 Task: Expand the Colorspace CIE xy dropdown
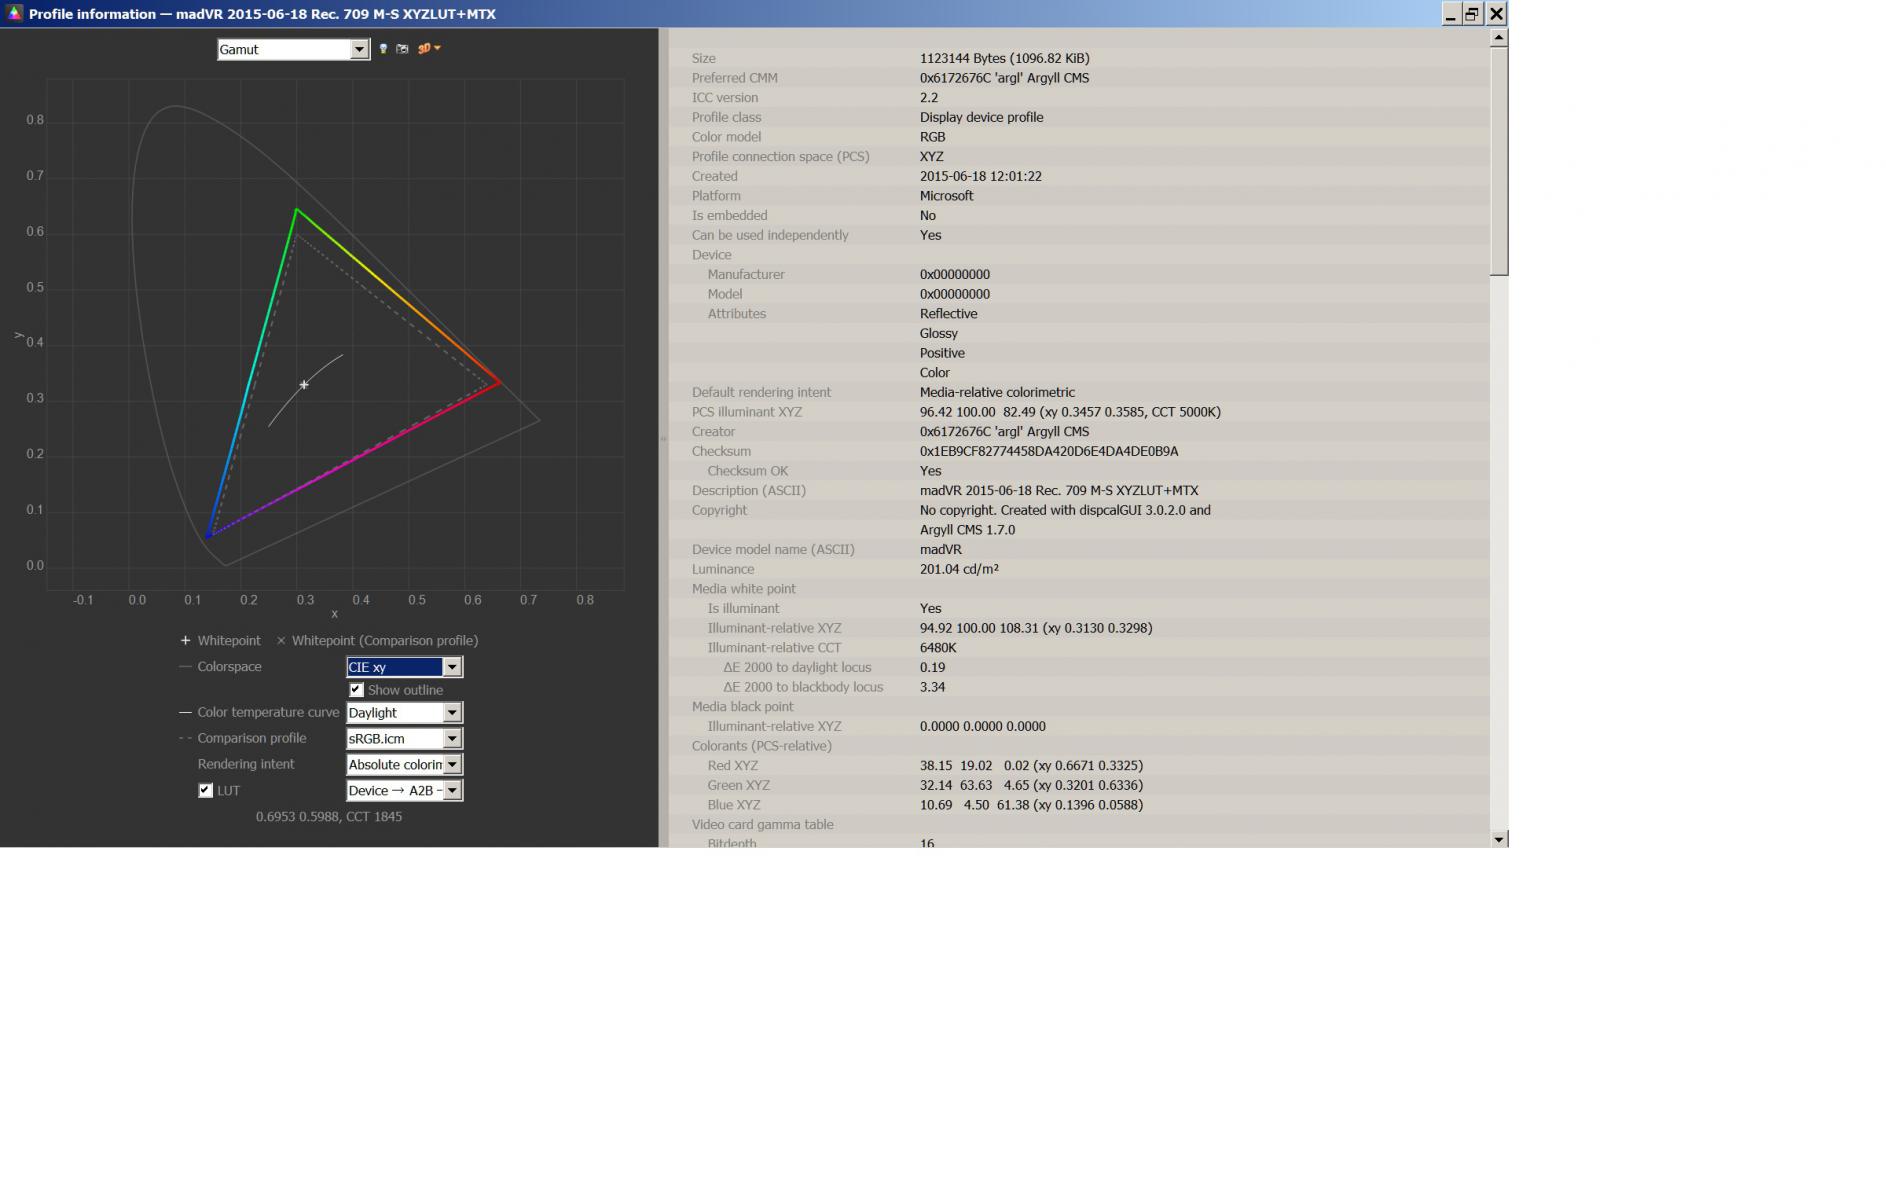click(x=452, y=667)
